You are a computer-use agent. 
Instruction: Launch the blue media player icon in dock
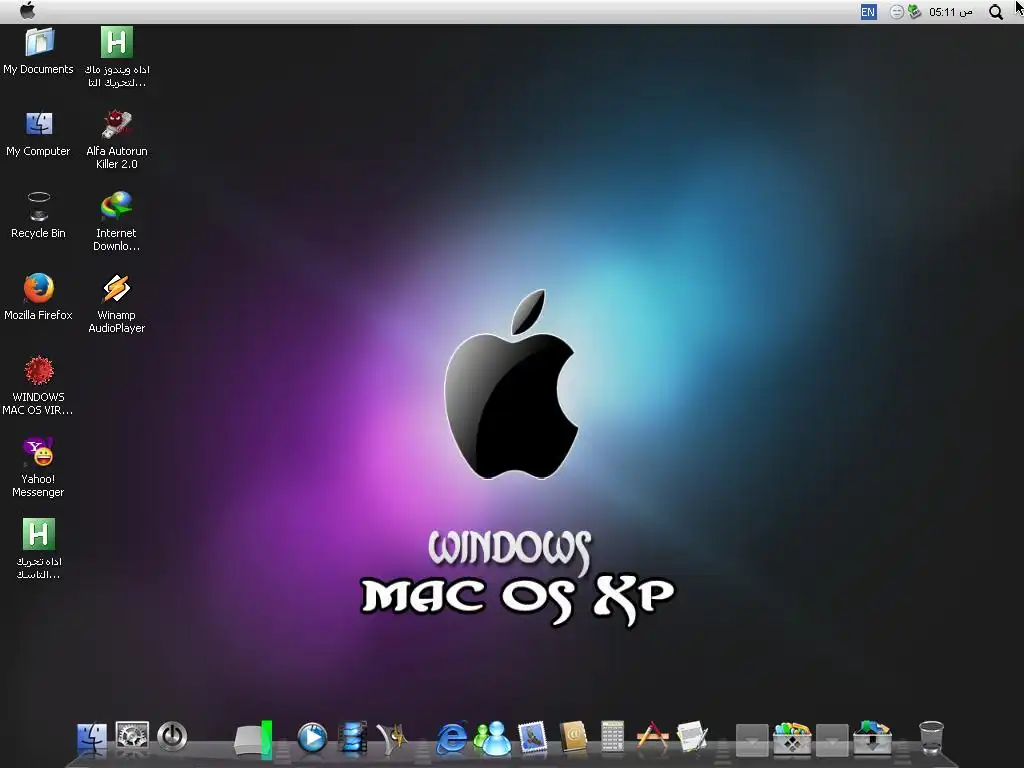point(312,738)
